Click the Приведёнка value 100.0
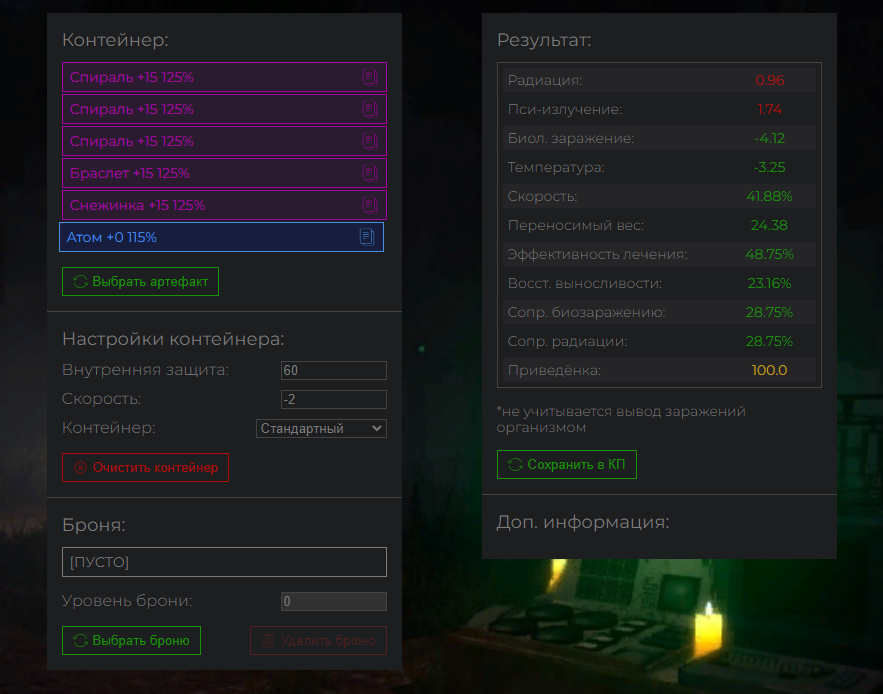The image size is (883, 694). (769, 370)
